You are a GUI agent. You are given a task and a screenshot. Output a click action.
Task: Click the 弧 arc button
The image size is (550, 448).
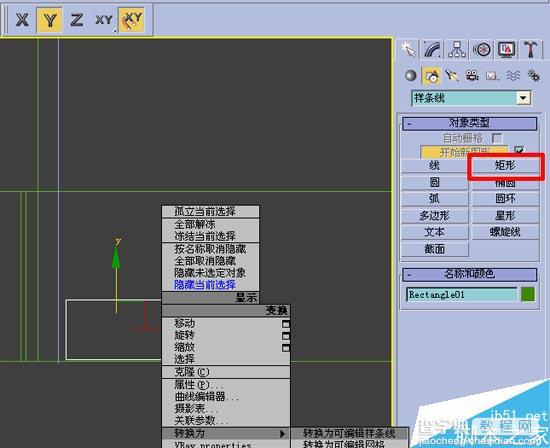point(434,199)
